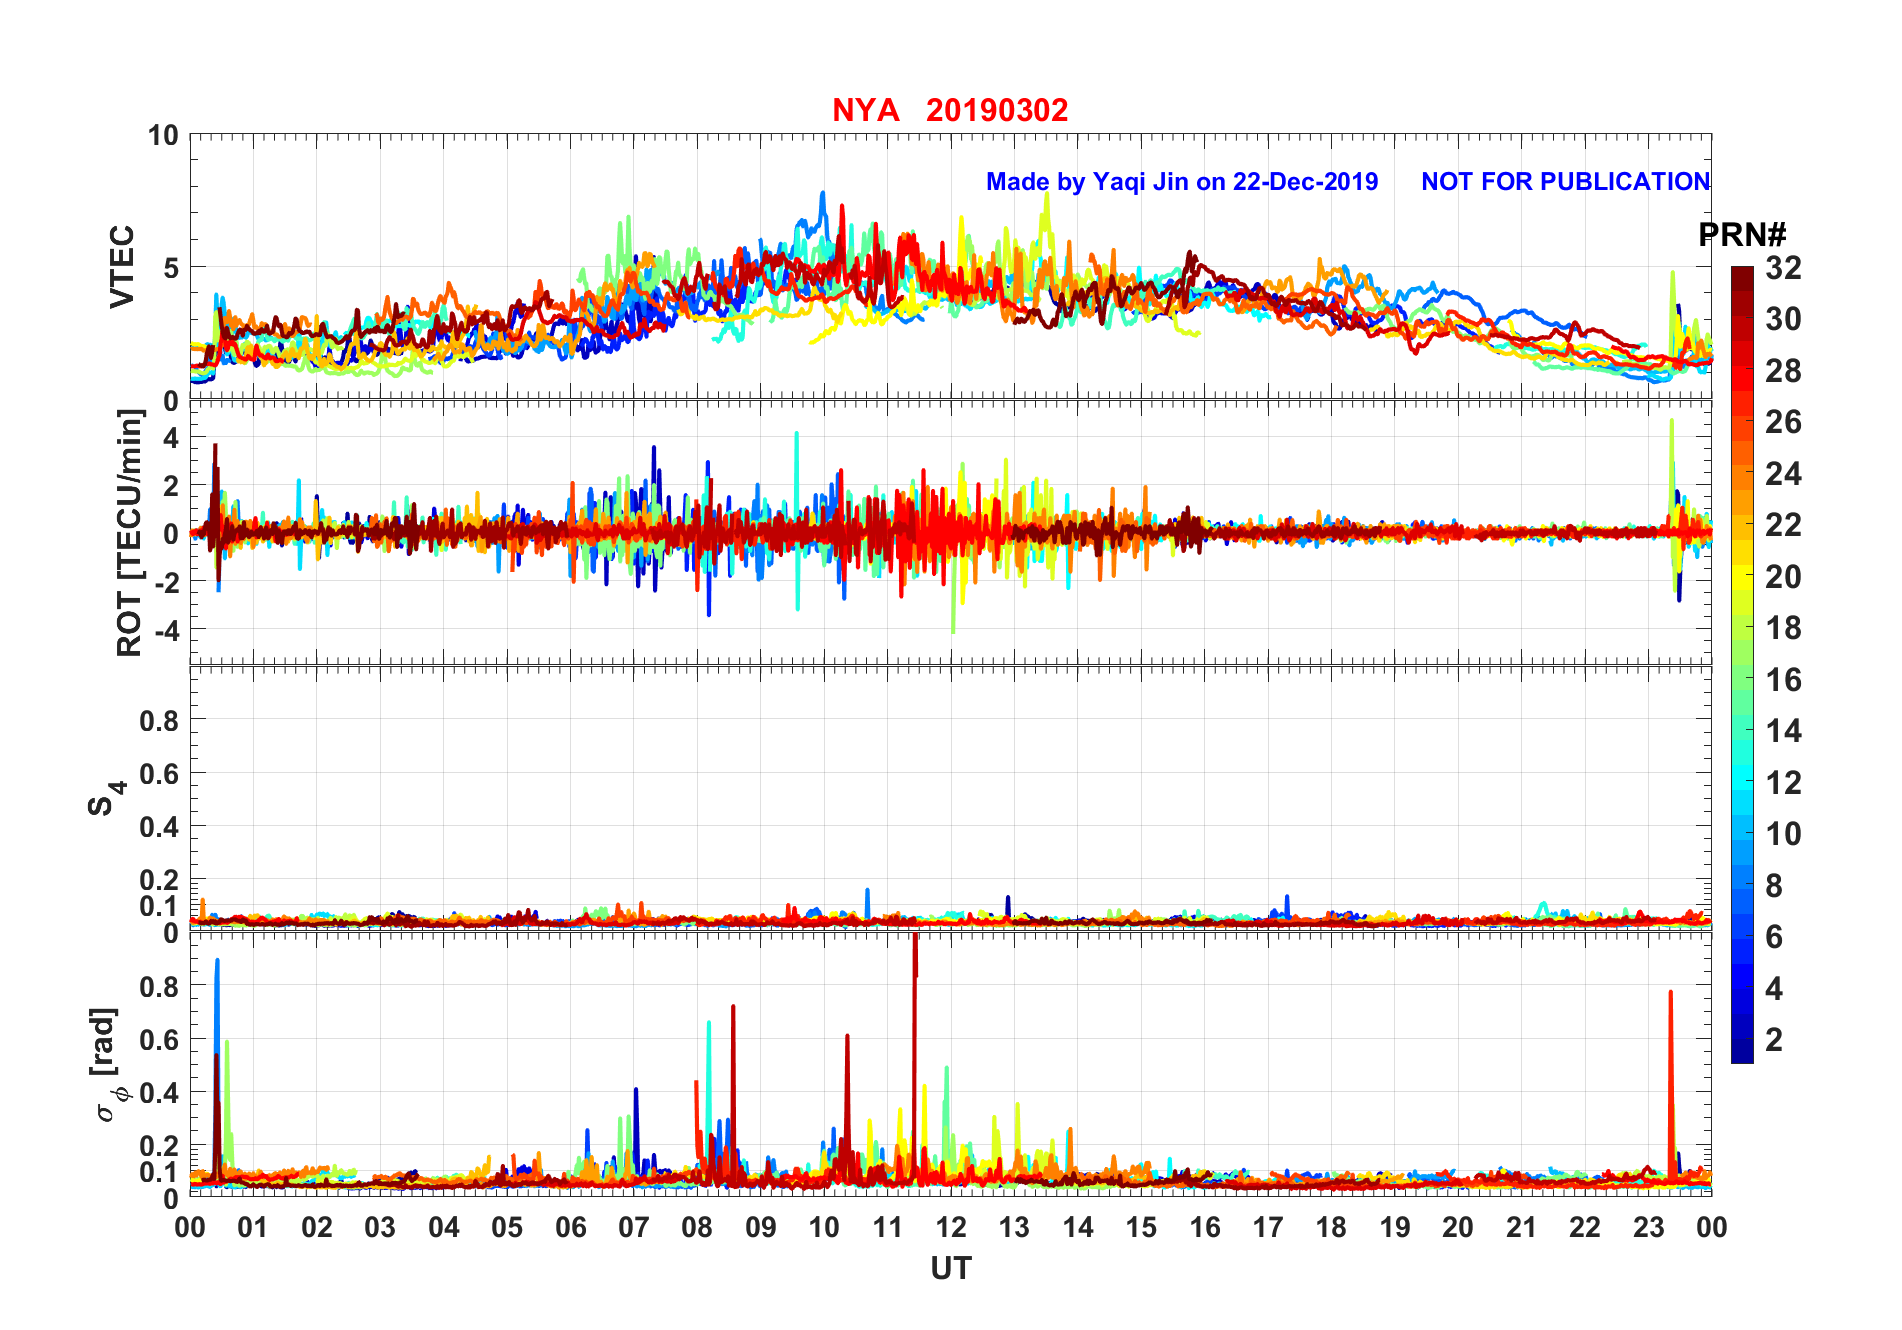Screen dimensions: 1902x1330
Task: Click the 'Made by Yaqi Jin on 22-Dec-2019' annotation
Action: (x=1182, y=182)
